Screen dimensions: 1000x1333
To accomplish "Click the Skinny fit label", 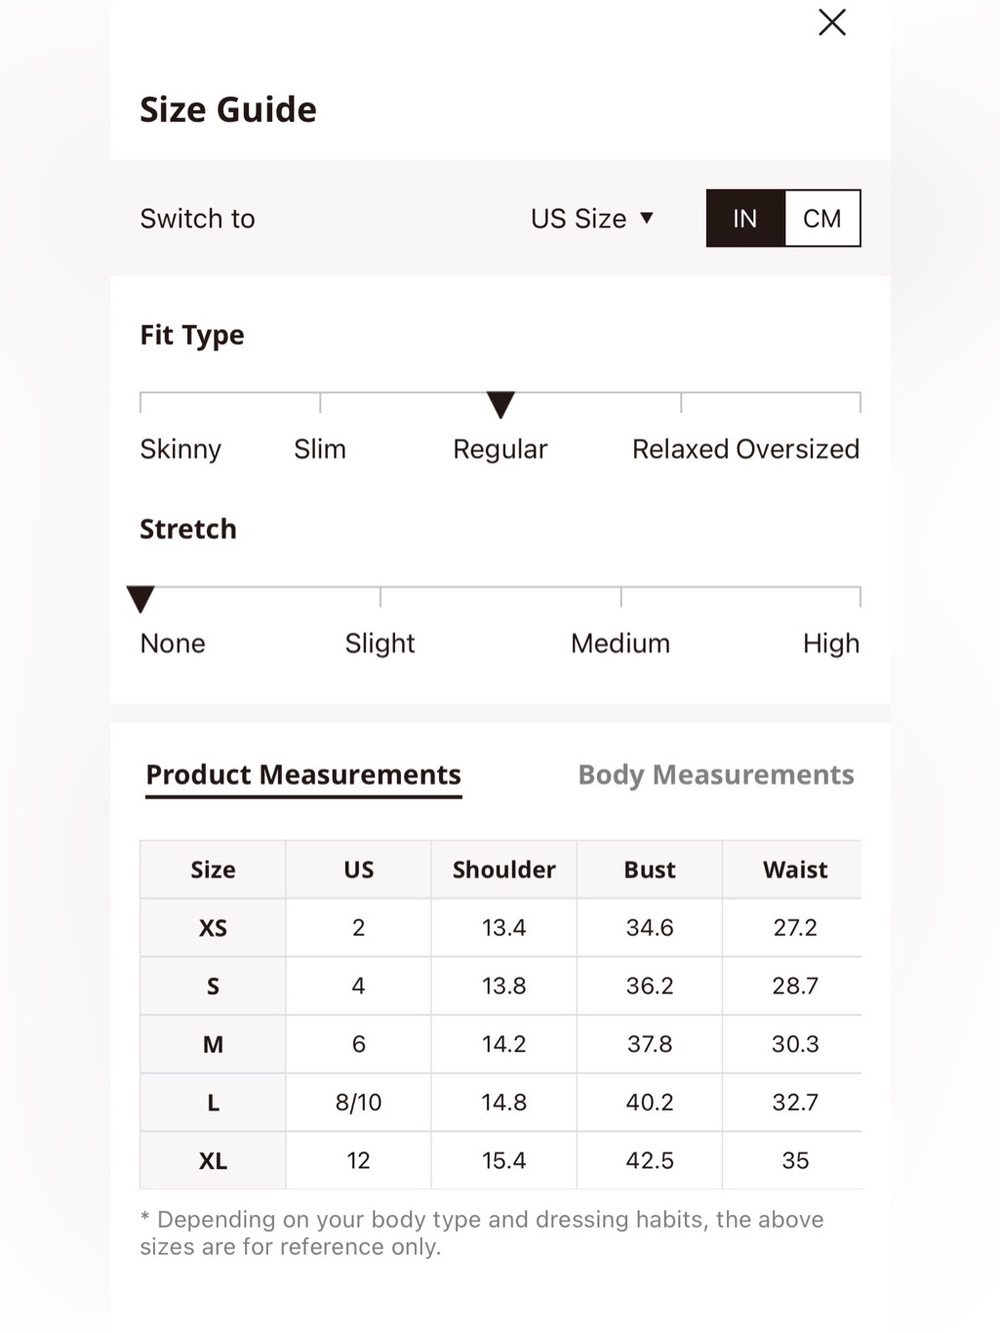I will point(180,449).
